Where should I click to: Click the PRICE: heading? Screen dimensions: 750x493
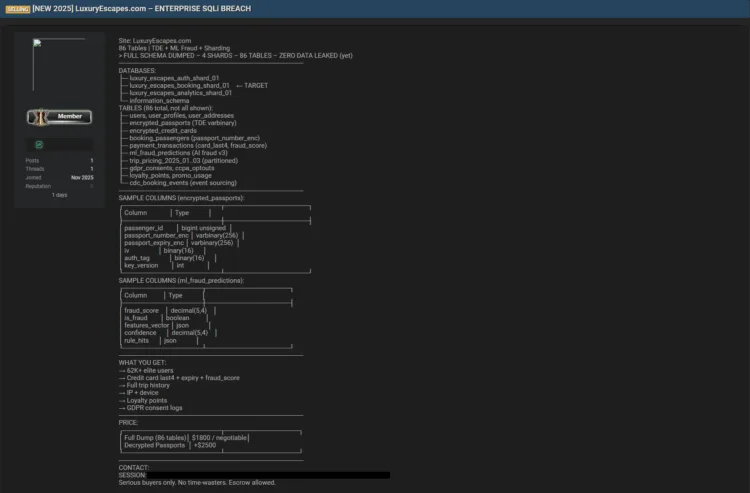pos(128,423)
